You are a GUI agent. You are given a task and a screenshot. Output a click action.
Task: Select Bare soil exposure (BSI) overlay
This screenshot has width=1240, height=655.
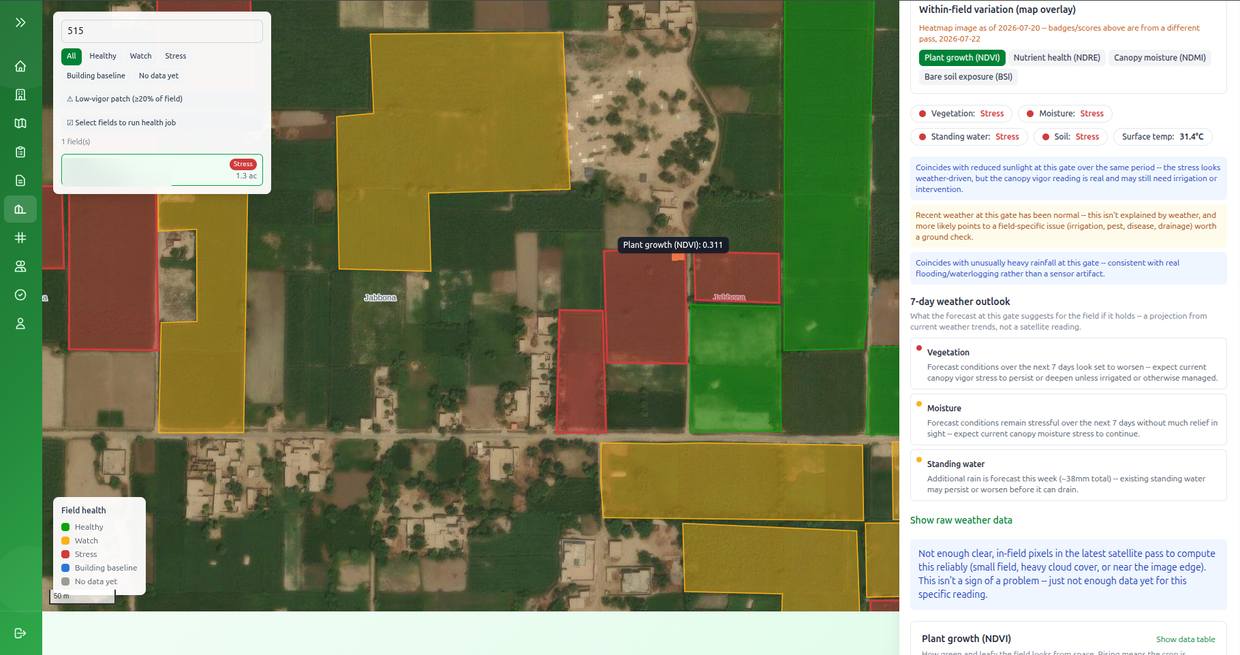pos(968,76)
